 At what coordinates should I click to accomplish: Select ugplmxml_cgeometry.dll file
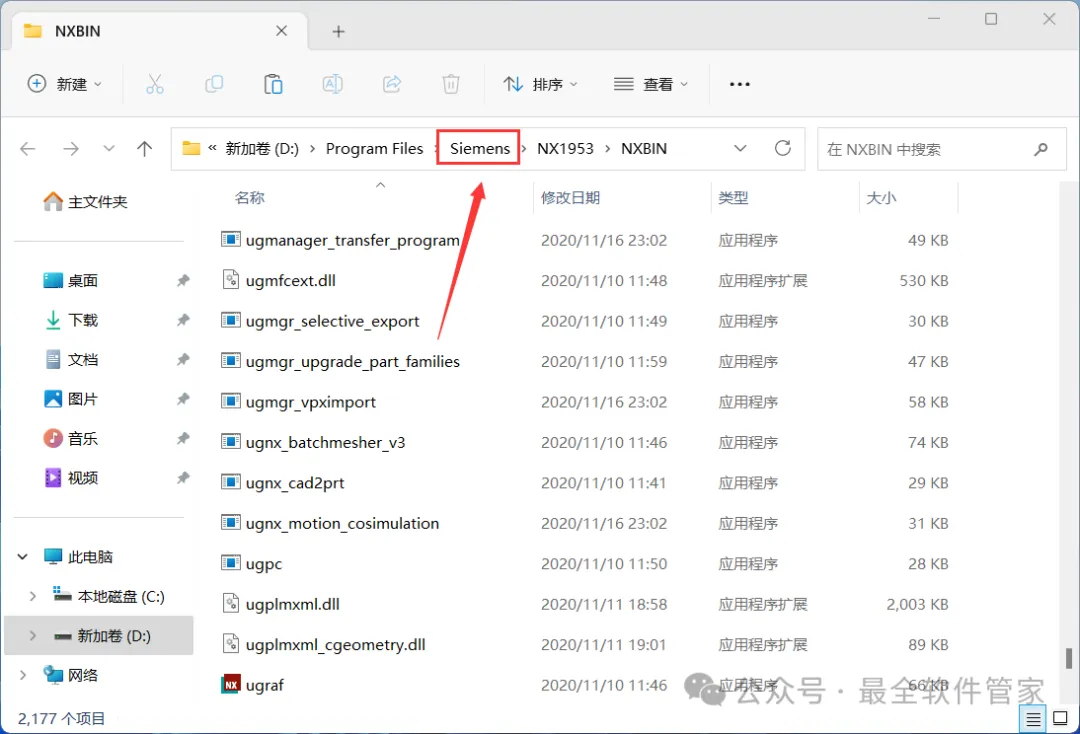click(335, 644)
